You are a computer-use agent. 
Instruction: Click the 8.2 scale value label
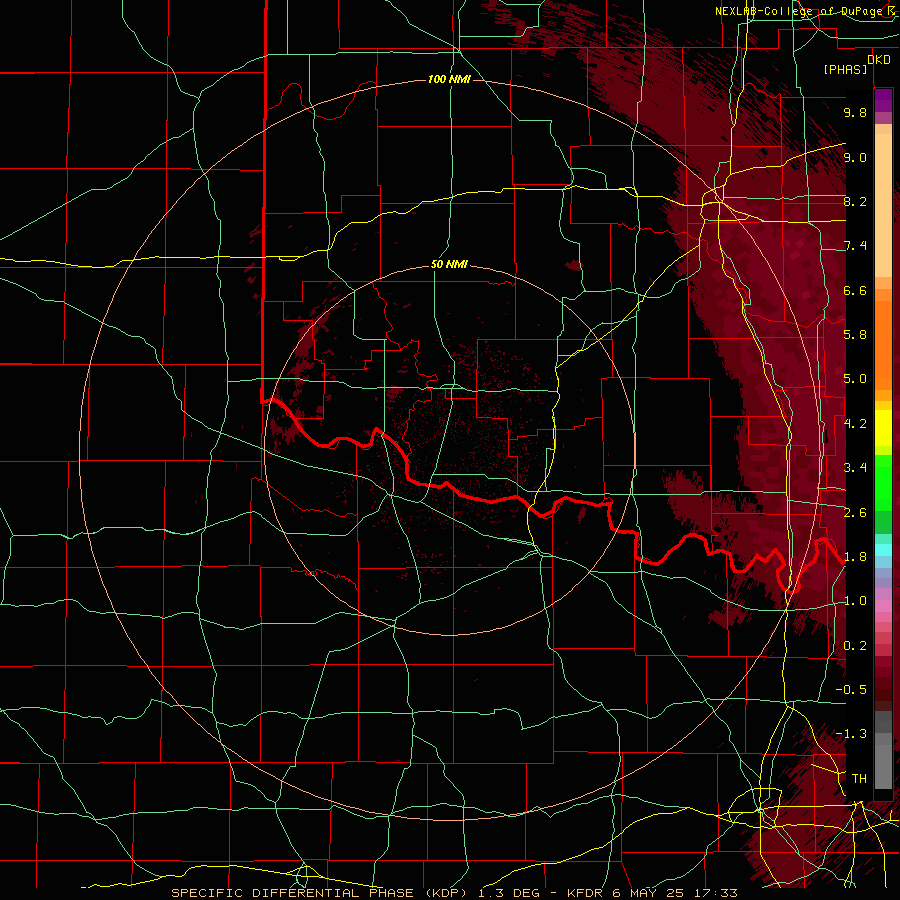855,201
